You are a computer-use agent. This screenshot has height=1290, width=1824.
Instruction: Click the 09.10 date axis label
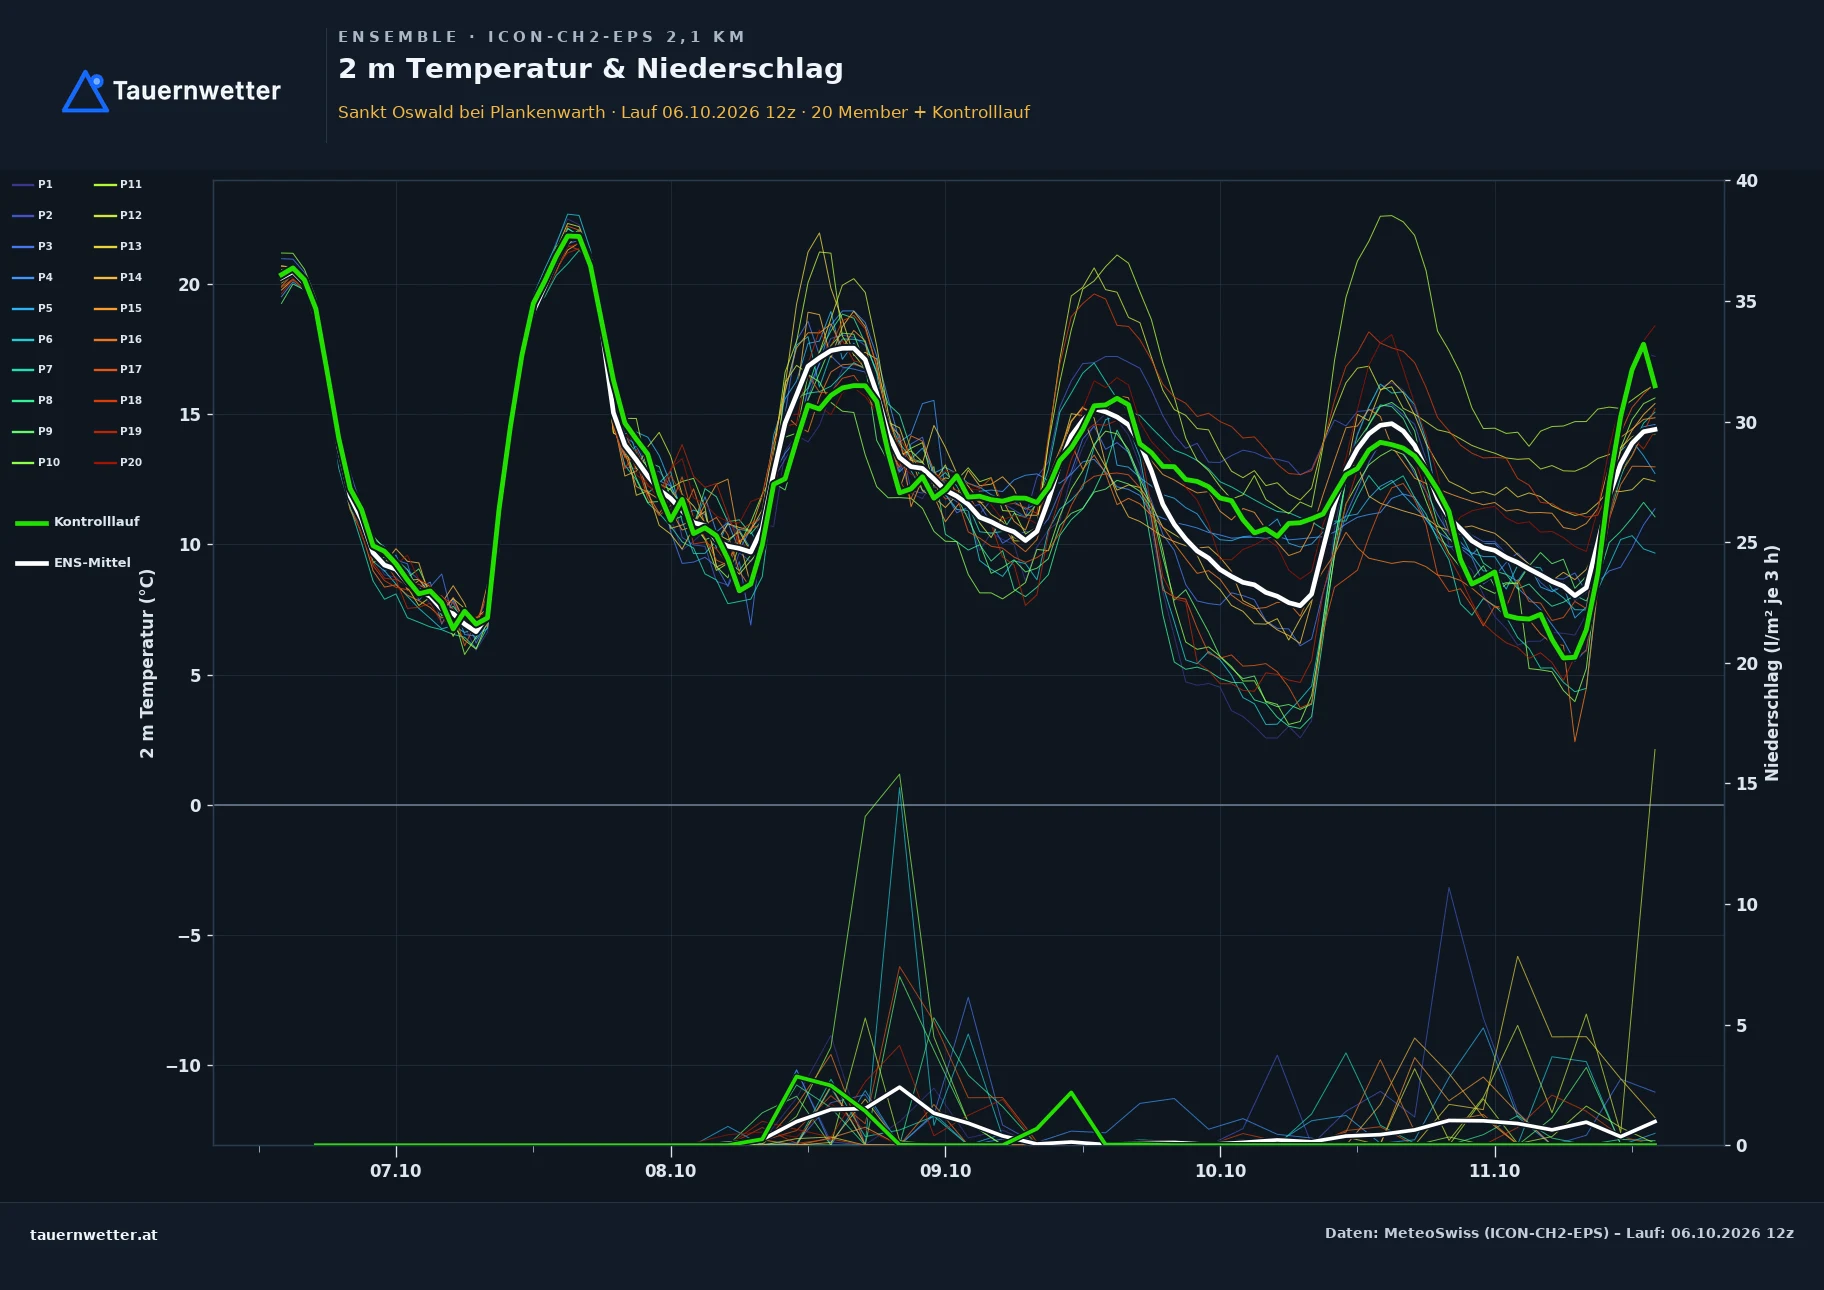click(945, 1171)
